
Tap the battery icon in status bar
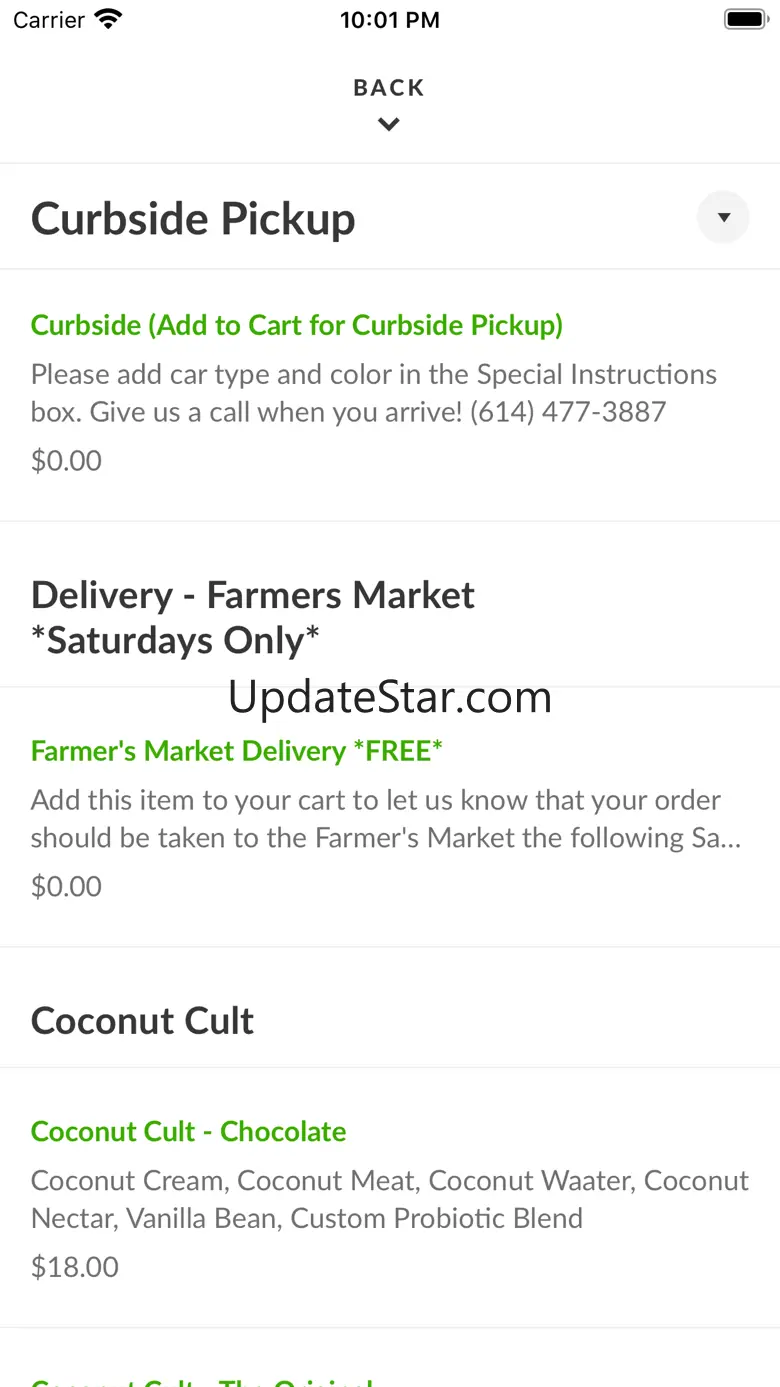pos(744,19)
